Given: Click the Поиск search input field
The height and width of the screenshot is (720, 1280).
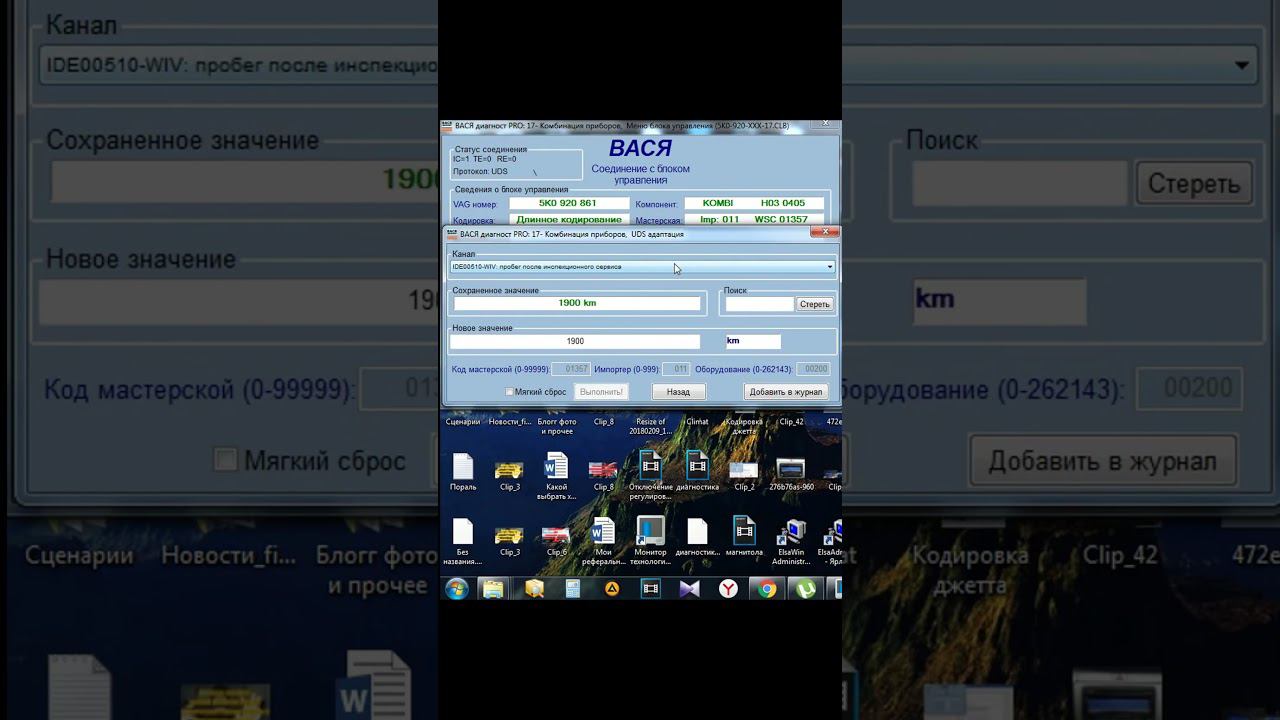Looking at the screenshot, I should 759,304.
